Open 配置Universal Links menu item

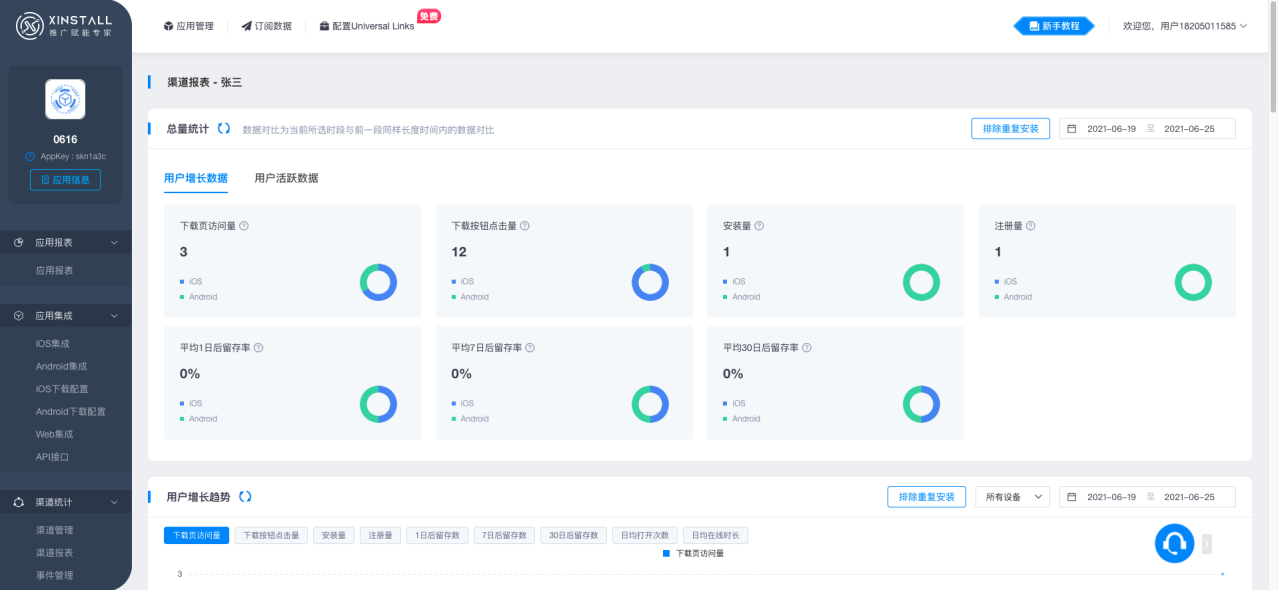[x=367, y=26]
